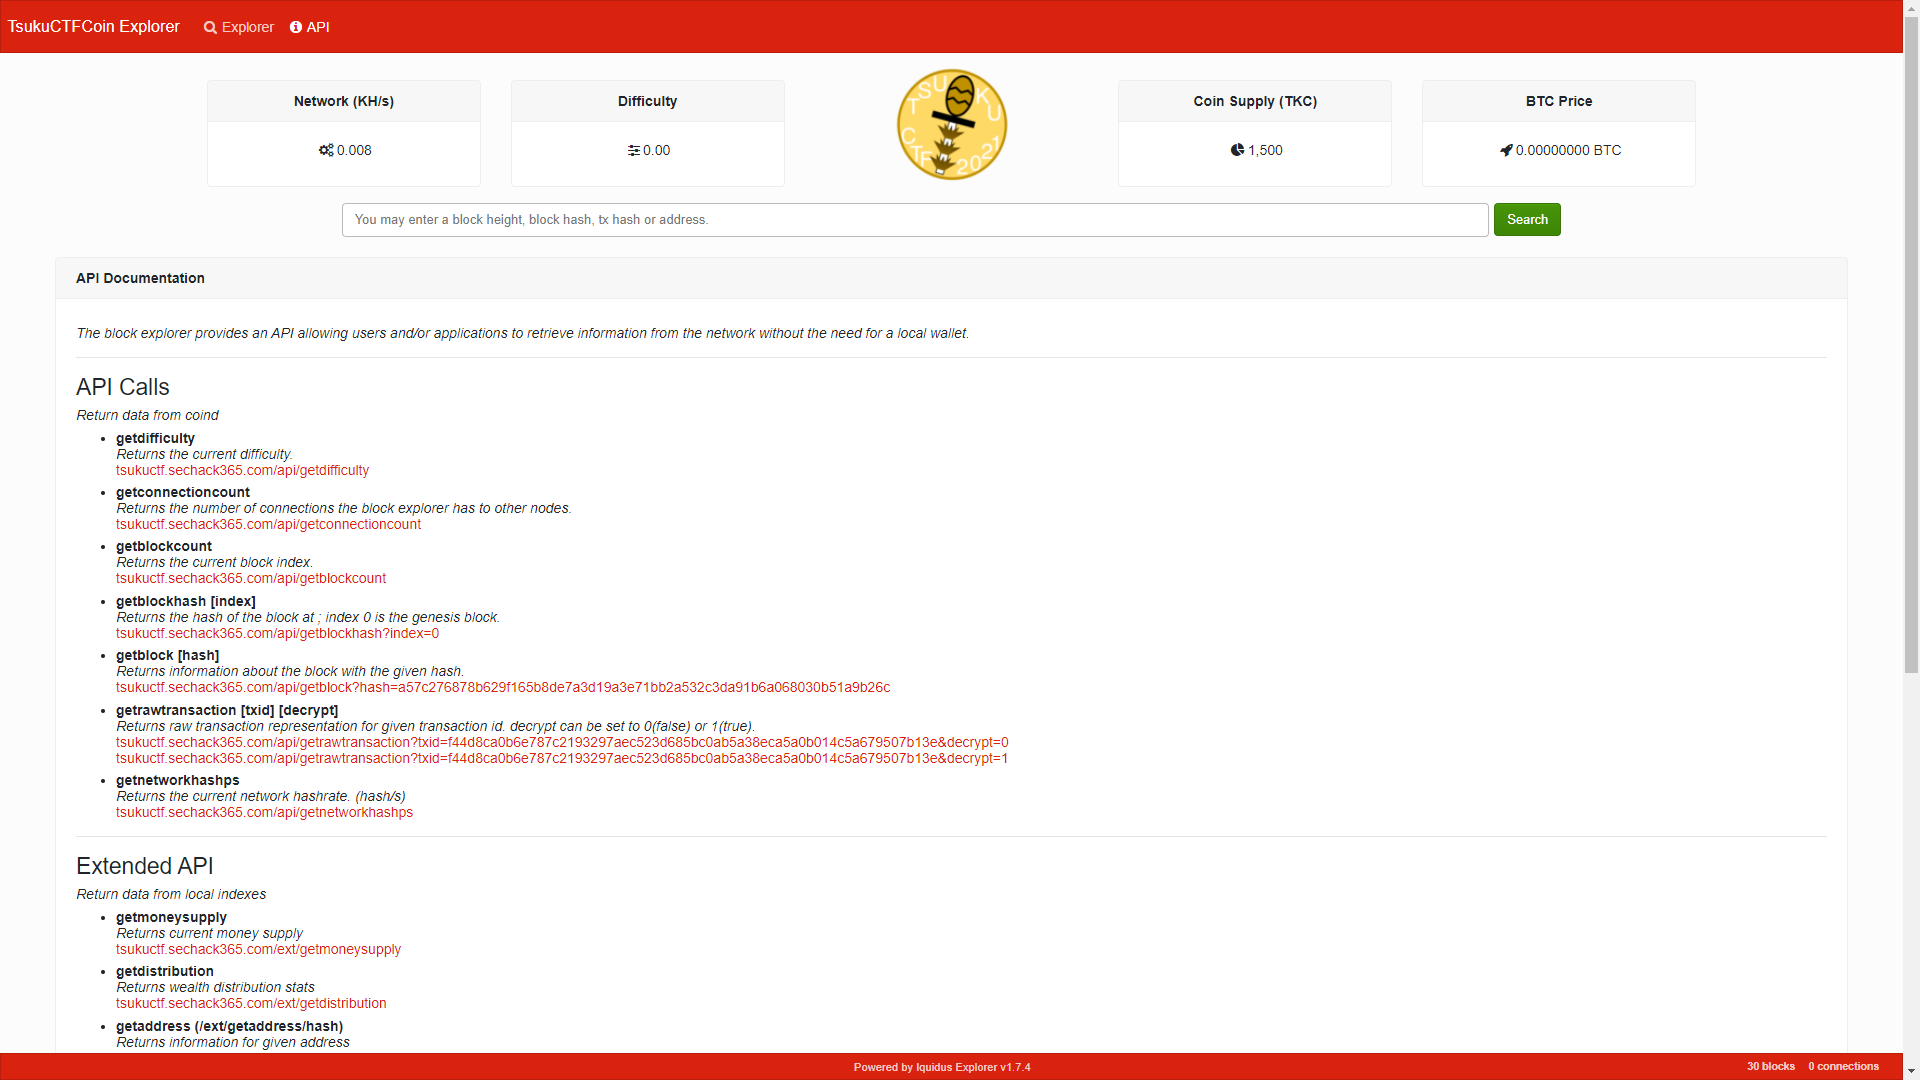Screen dimensions: 1920x1080
Task: Focus the block hash search field
Action: [x=914, y=220]
